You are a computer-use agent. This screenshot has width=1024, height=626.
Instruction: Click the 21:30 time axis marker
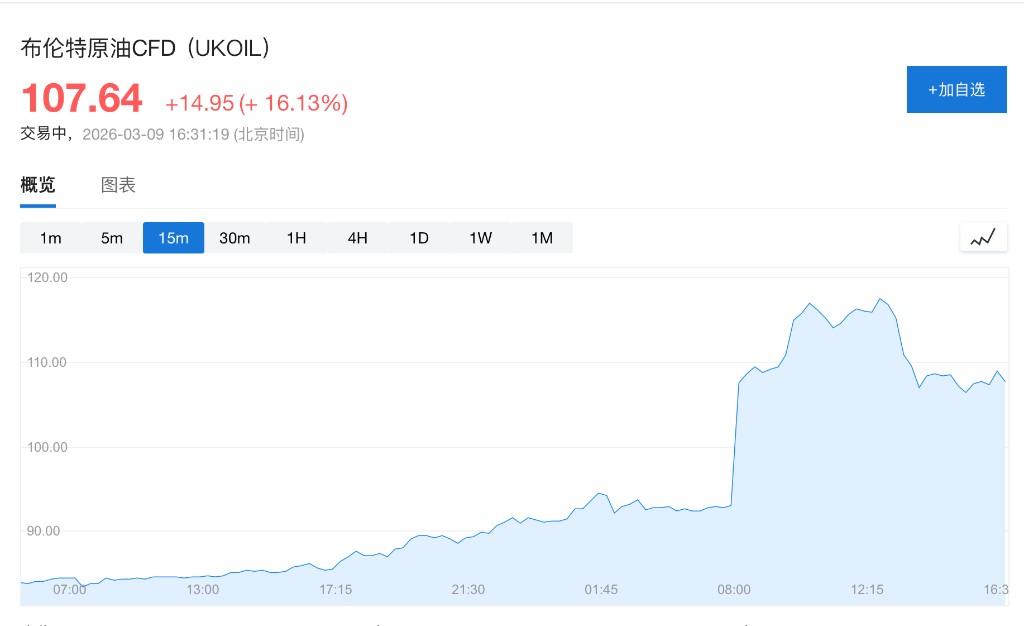468,590
